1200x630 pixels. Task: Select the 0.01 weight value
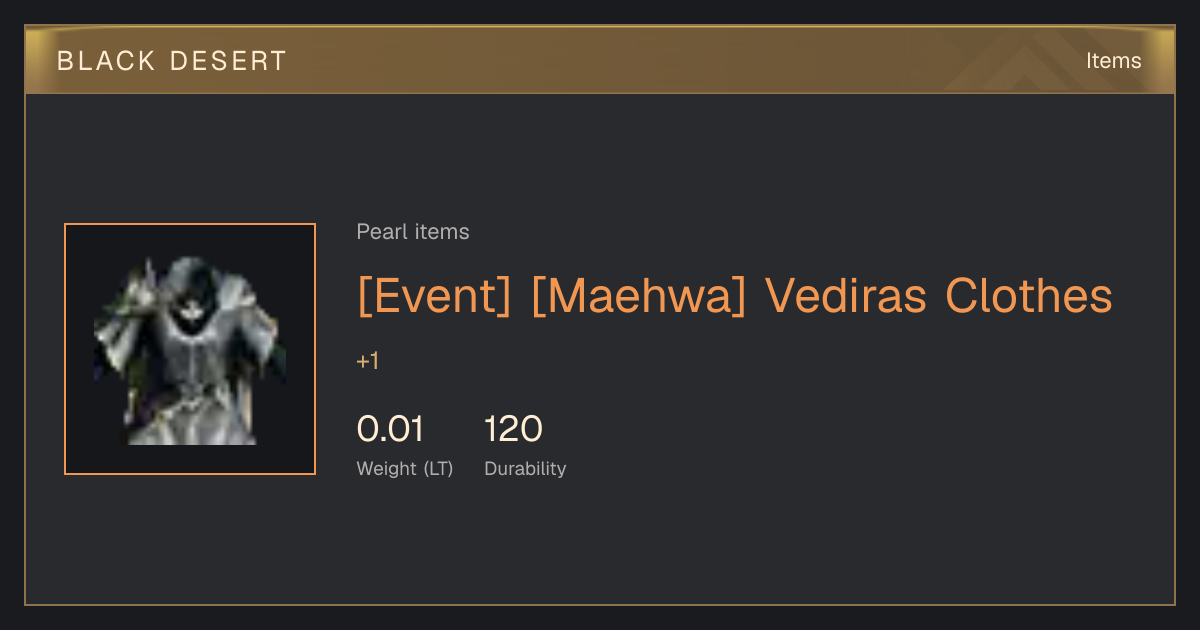390,429
